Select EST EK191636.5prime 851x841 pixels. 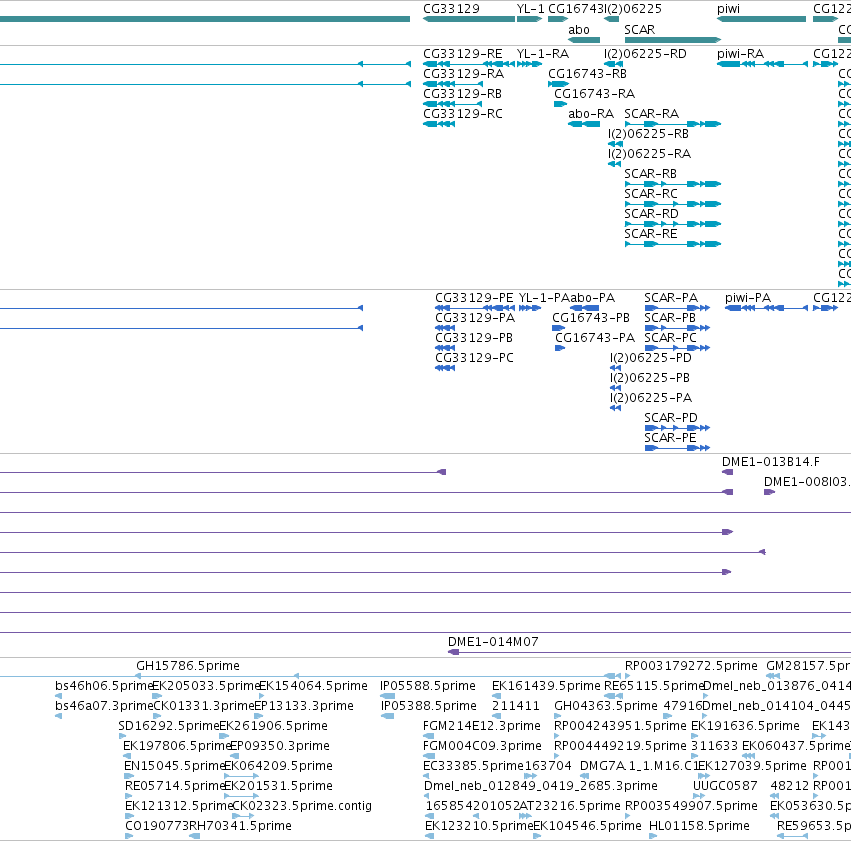pos(694,736)
